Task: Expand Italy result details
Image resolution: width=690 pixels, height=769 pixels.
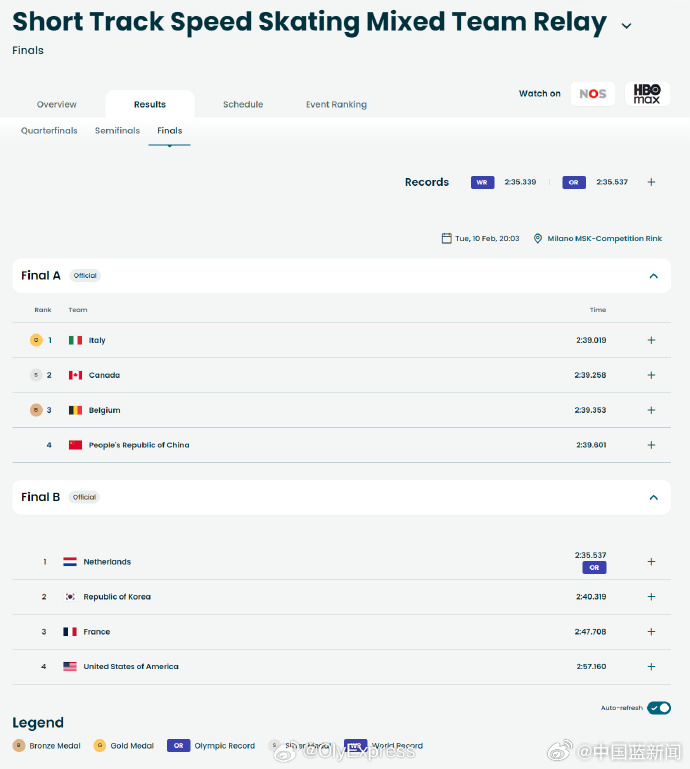Action: pyautogui.click(x=651, y=340)
